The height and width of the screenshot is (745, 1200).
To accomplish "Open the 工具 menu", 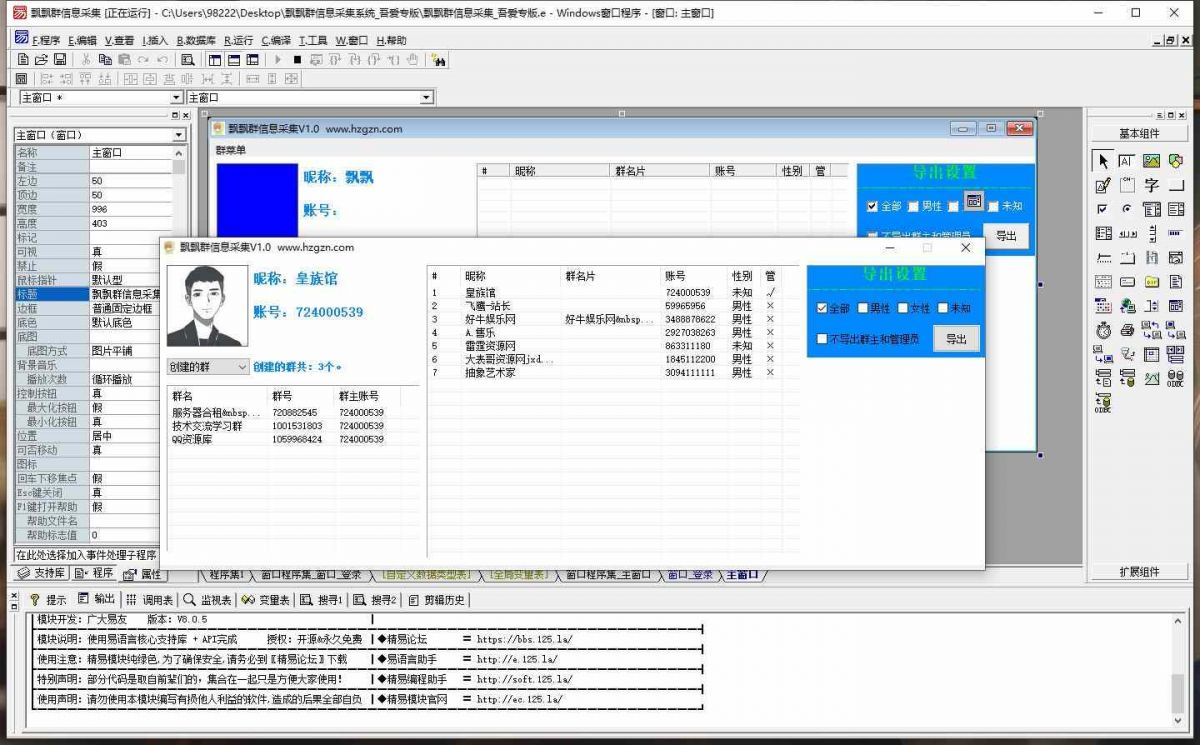I will (x=312, y=41).
